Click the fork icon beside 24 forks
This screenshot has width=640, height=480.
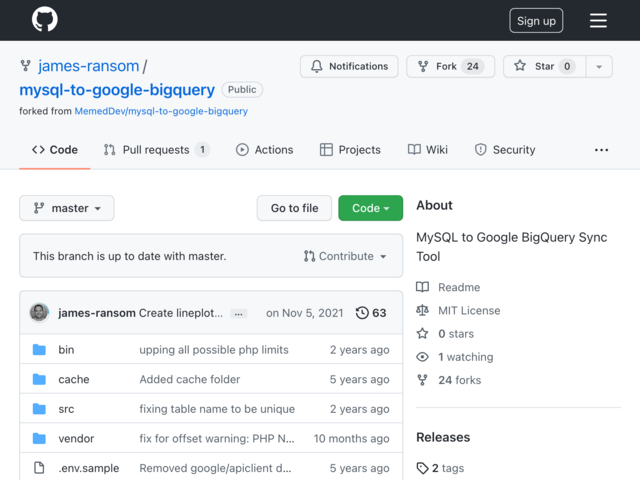[x=422, y=380]
